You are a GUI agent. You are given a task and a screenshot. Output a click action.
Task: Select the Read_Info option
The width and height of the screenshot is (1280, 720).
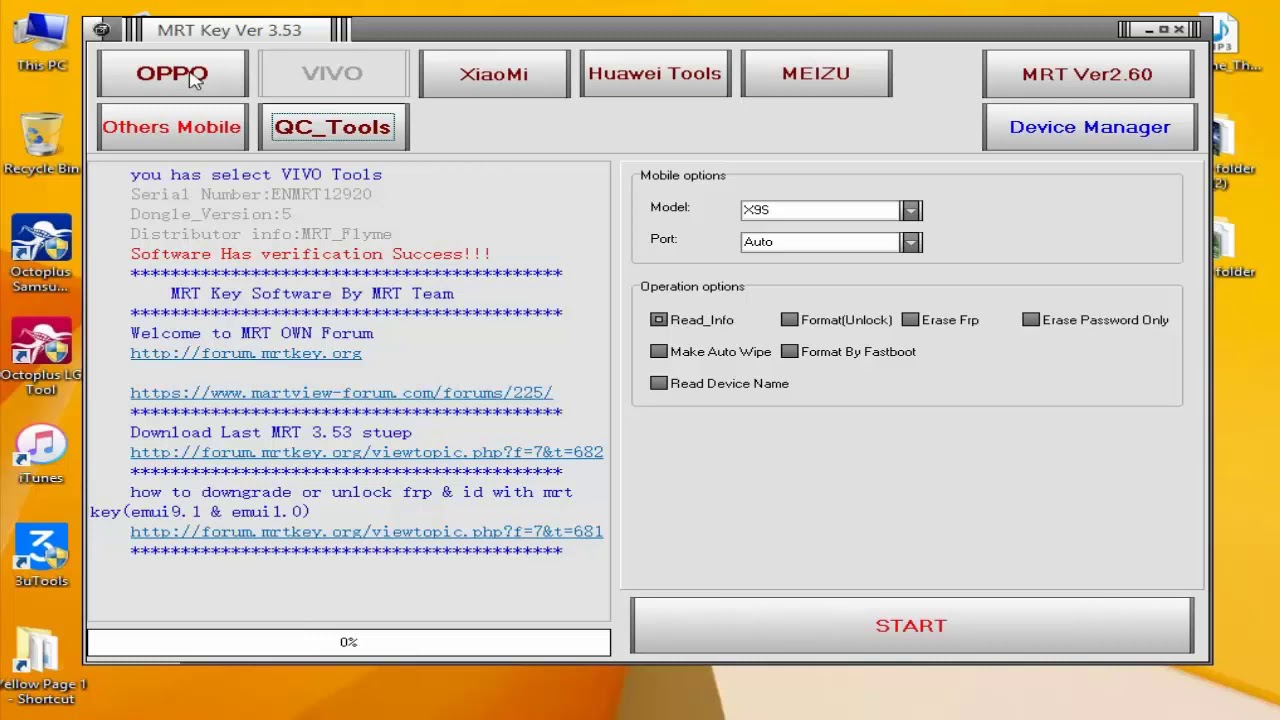pyautogui.click(x=692, y=320)
